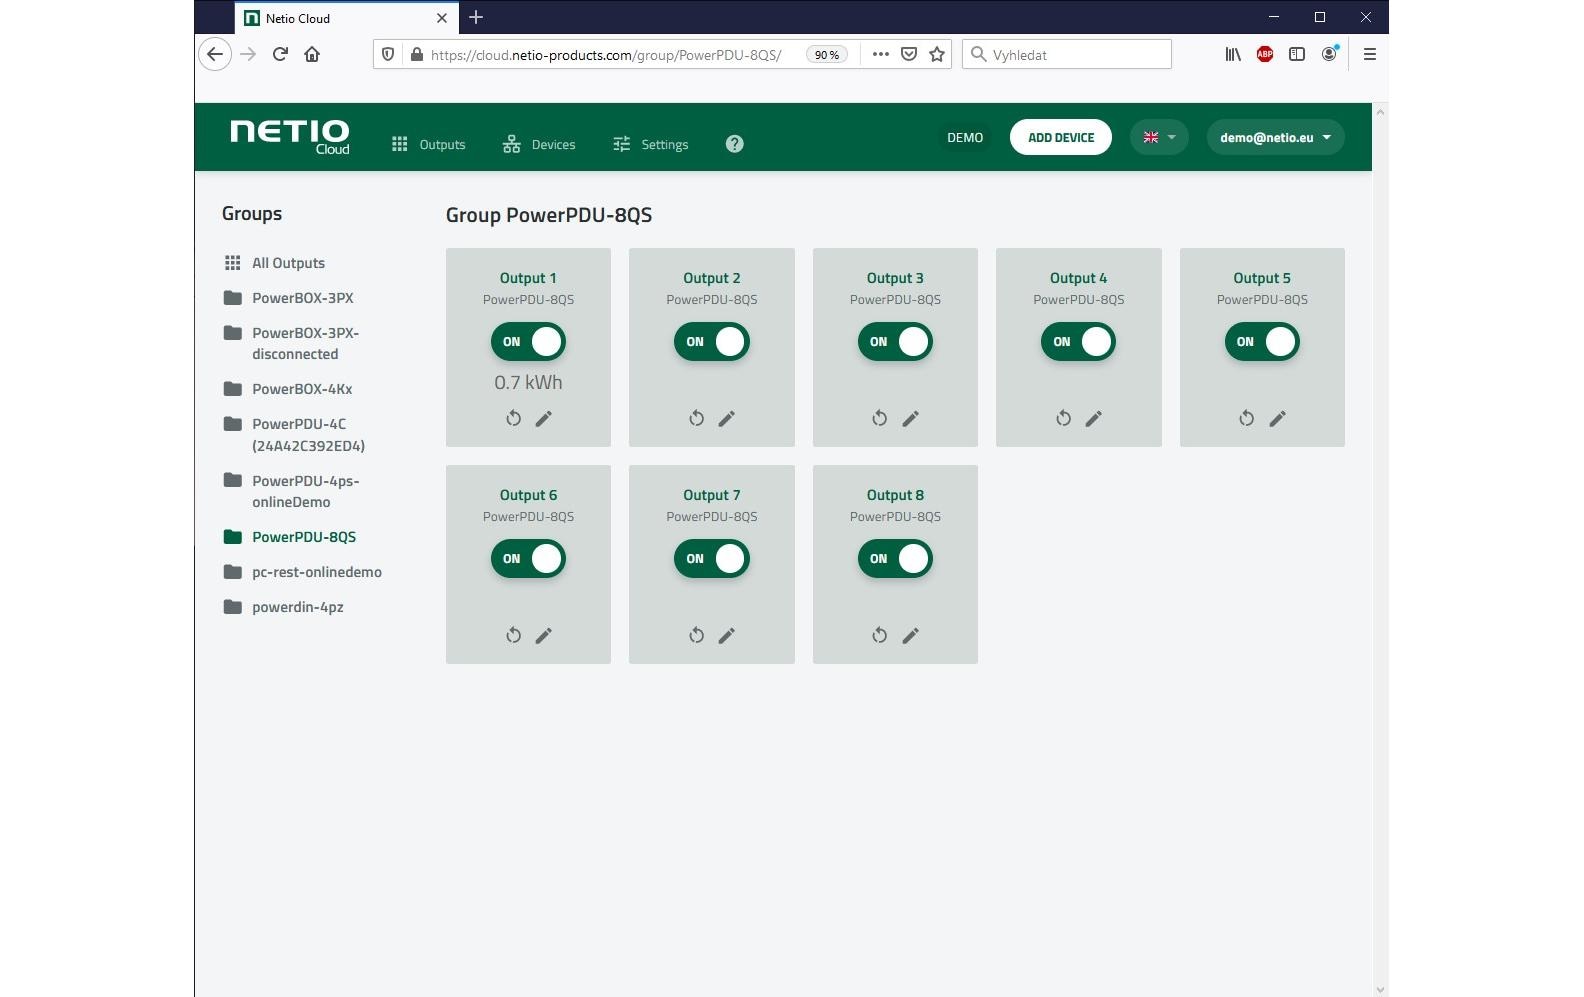Click the browser home icon

click(x=312, y=55)
